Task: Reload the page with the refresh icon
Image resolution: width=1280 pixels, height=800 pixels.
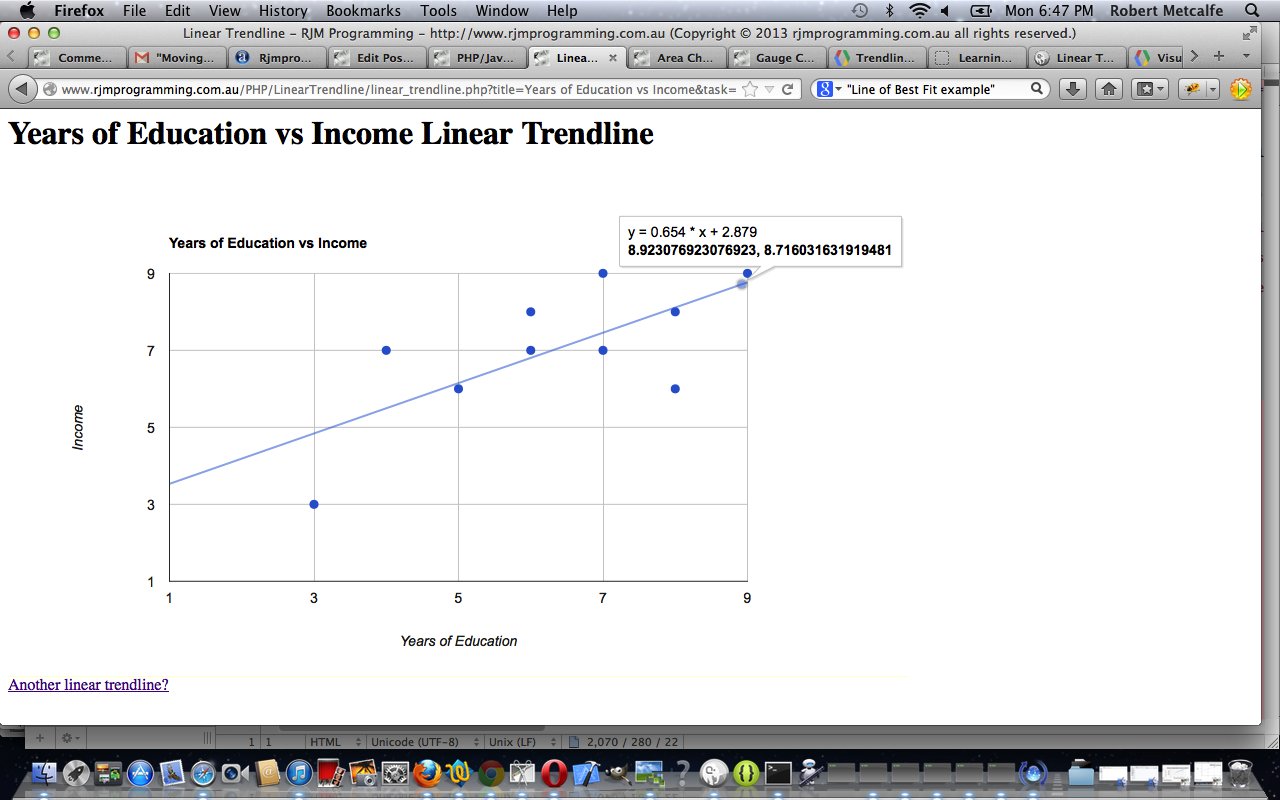Action: pyautogui.click(x=786, y=88)
